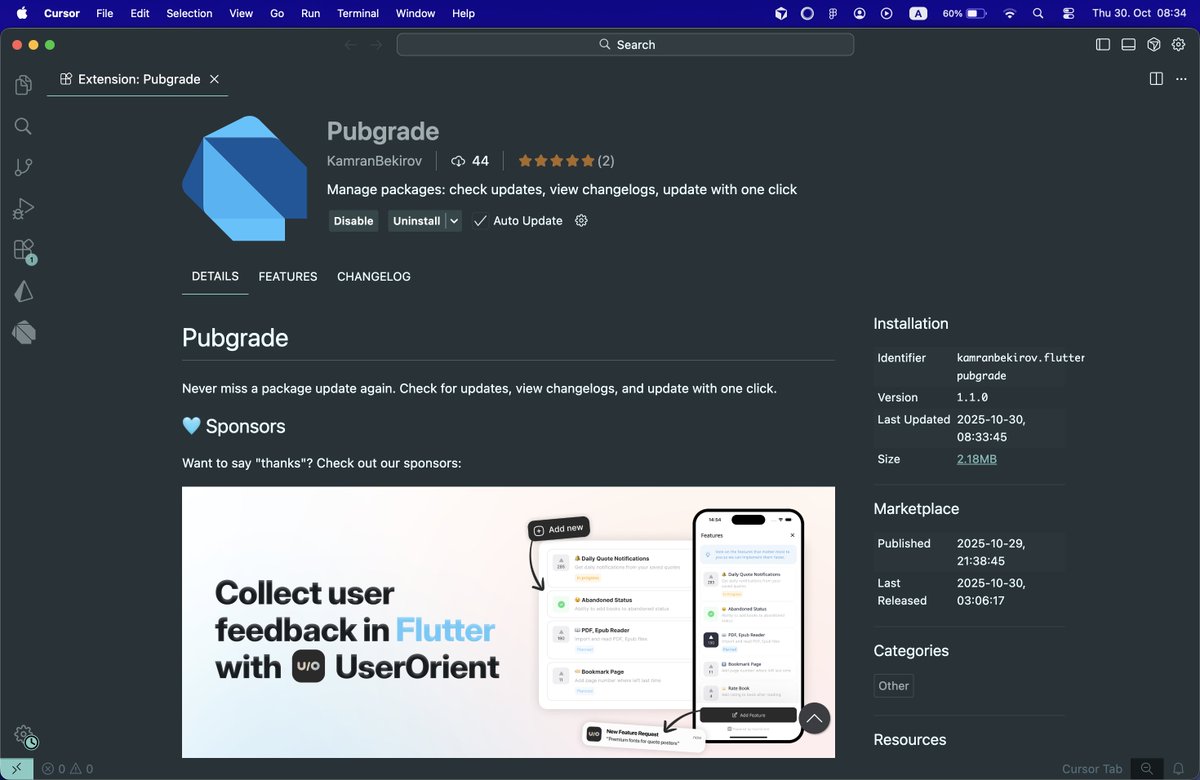Open Manage gear at bottom of activity bar
This screenshot has width=1200, height=780.
(24, 736)
